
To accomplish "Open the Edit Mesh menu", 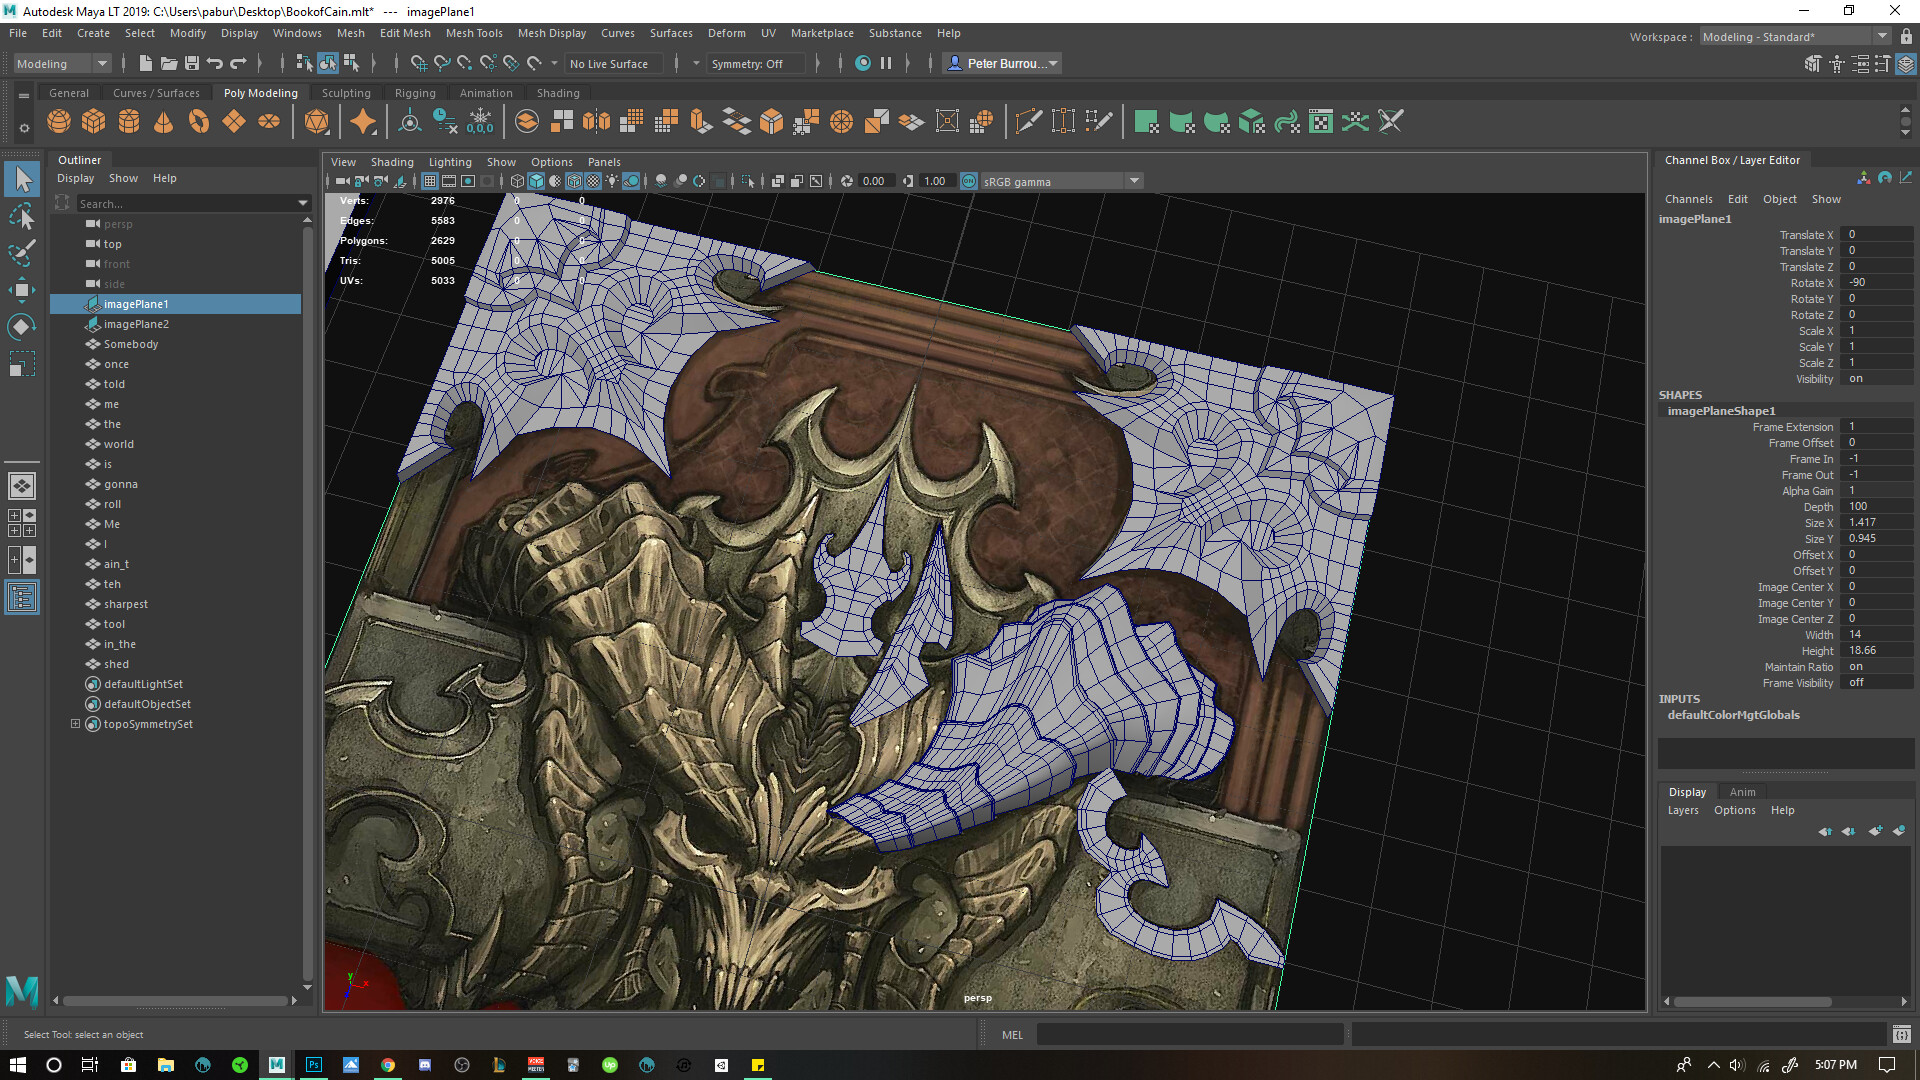I will [405, 33].
